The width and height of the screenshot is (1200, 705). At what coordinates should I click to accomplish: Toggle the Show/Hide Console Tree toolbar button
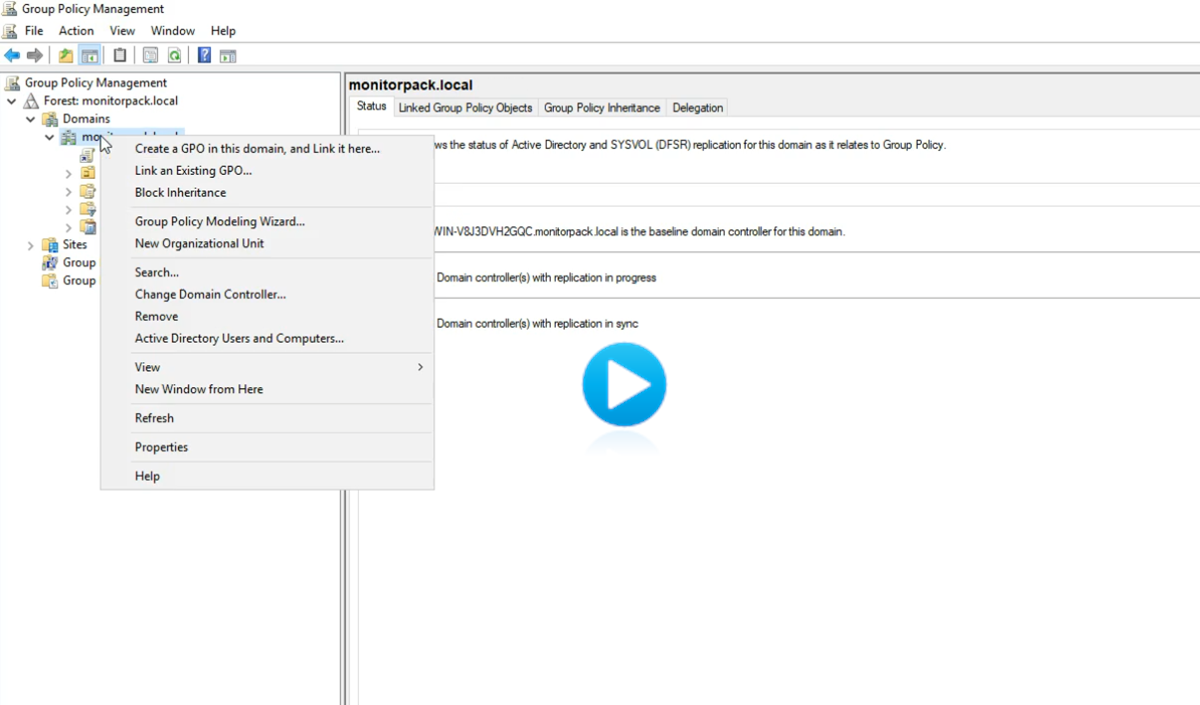(x=90, y=56)
